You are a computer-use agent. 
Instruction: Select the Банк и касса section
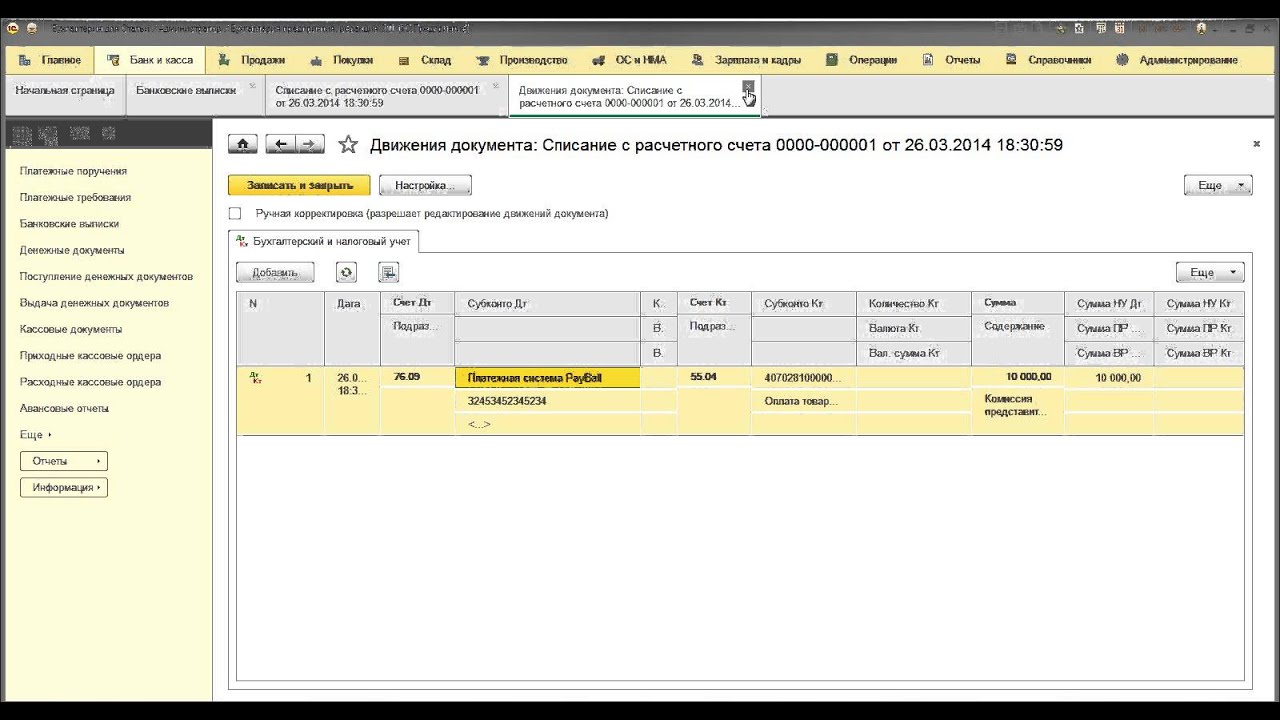(150, 60)
